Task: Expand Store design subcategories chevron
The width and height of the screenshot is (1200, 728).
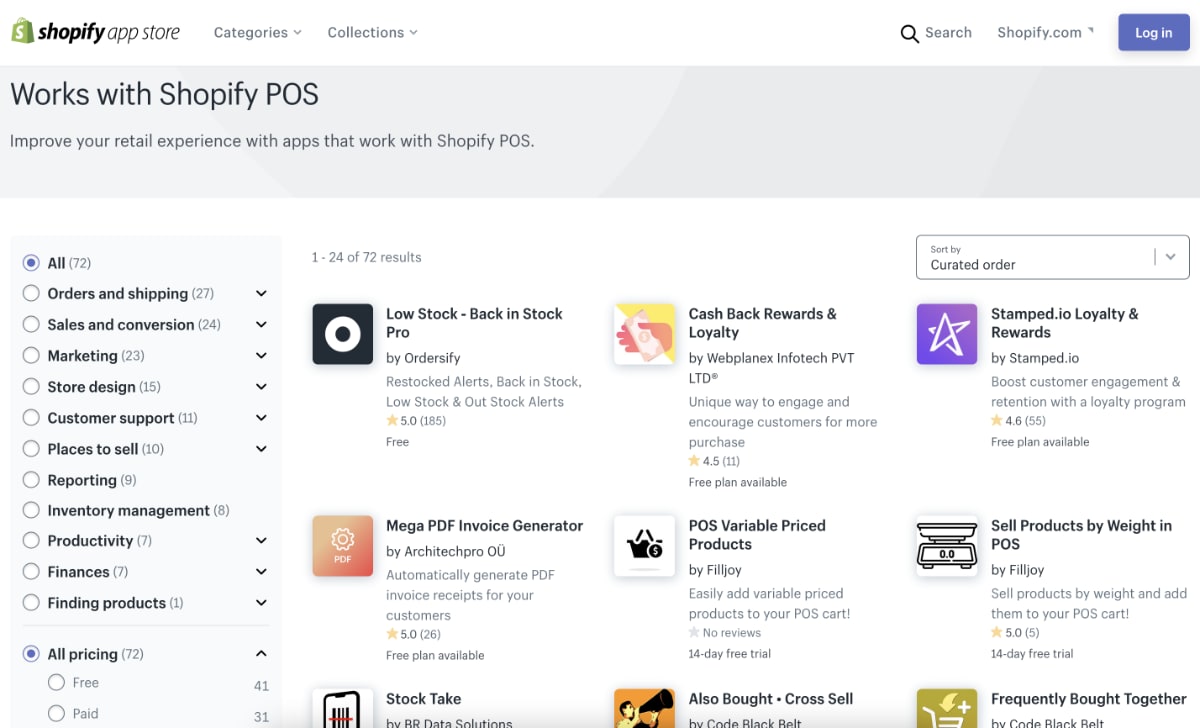Action: (x=261, y=387)
